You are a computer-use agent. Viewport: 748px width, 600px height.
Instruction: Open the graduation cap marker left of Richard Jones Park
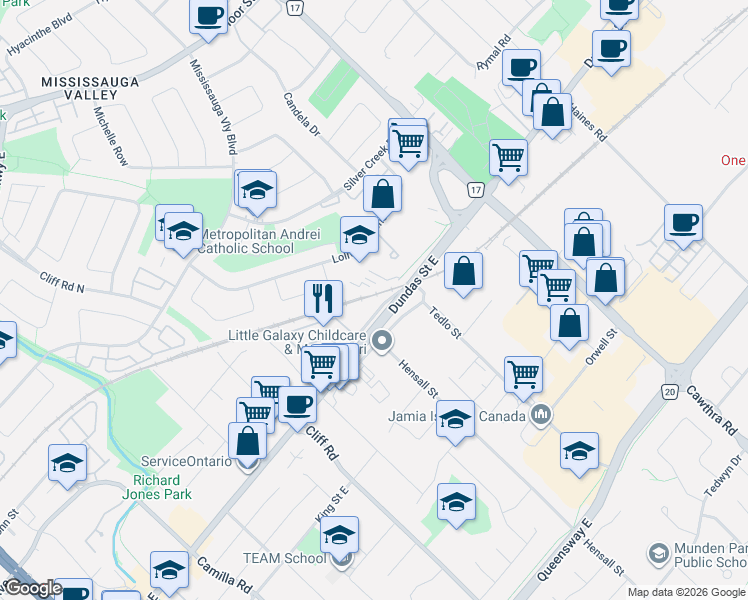click(x=67, y=466)
